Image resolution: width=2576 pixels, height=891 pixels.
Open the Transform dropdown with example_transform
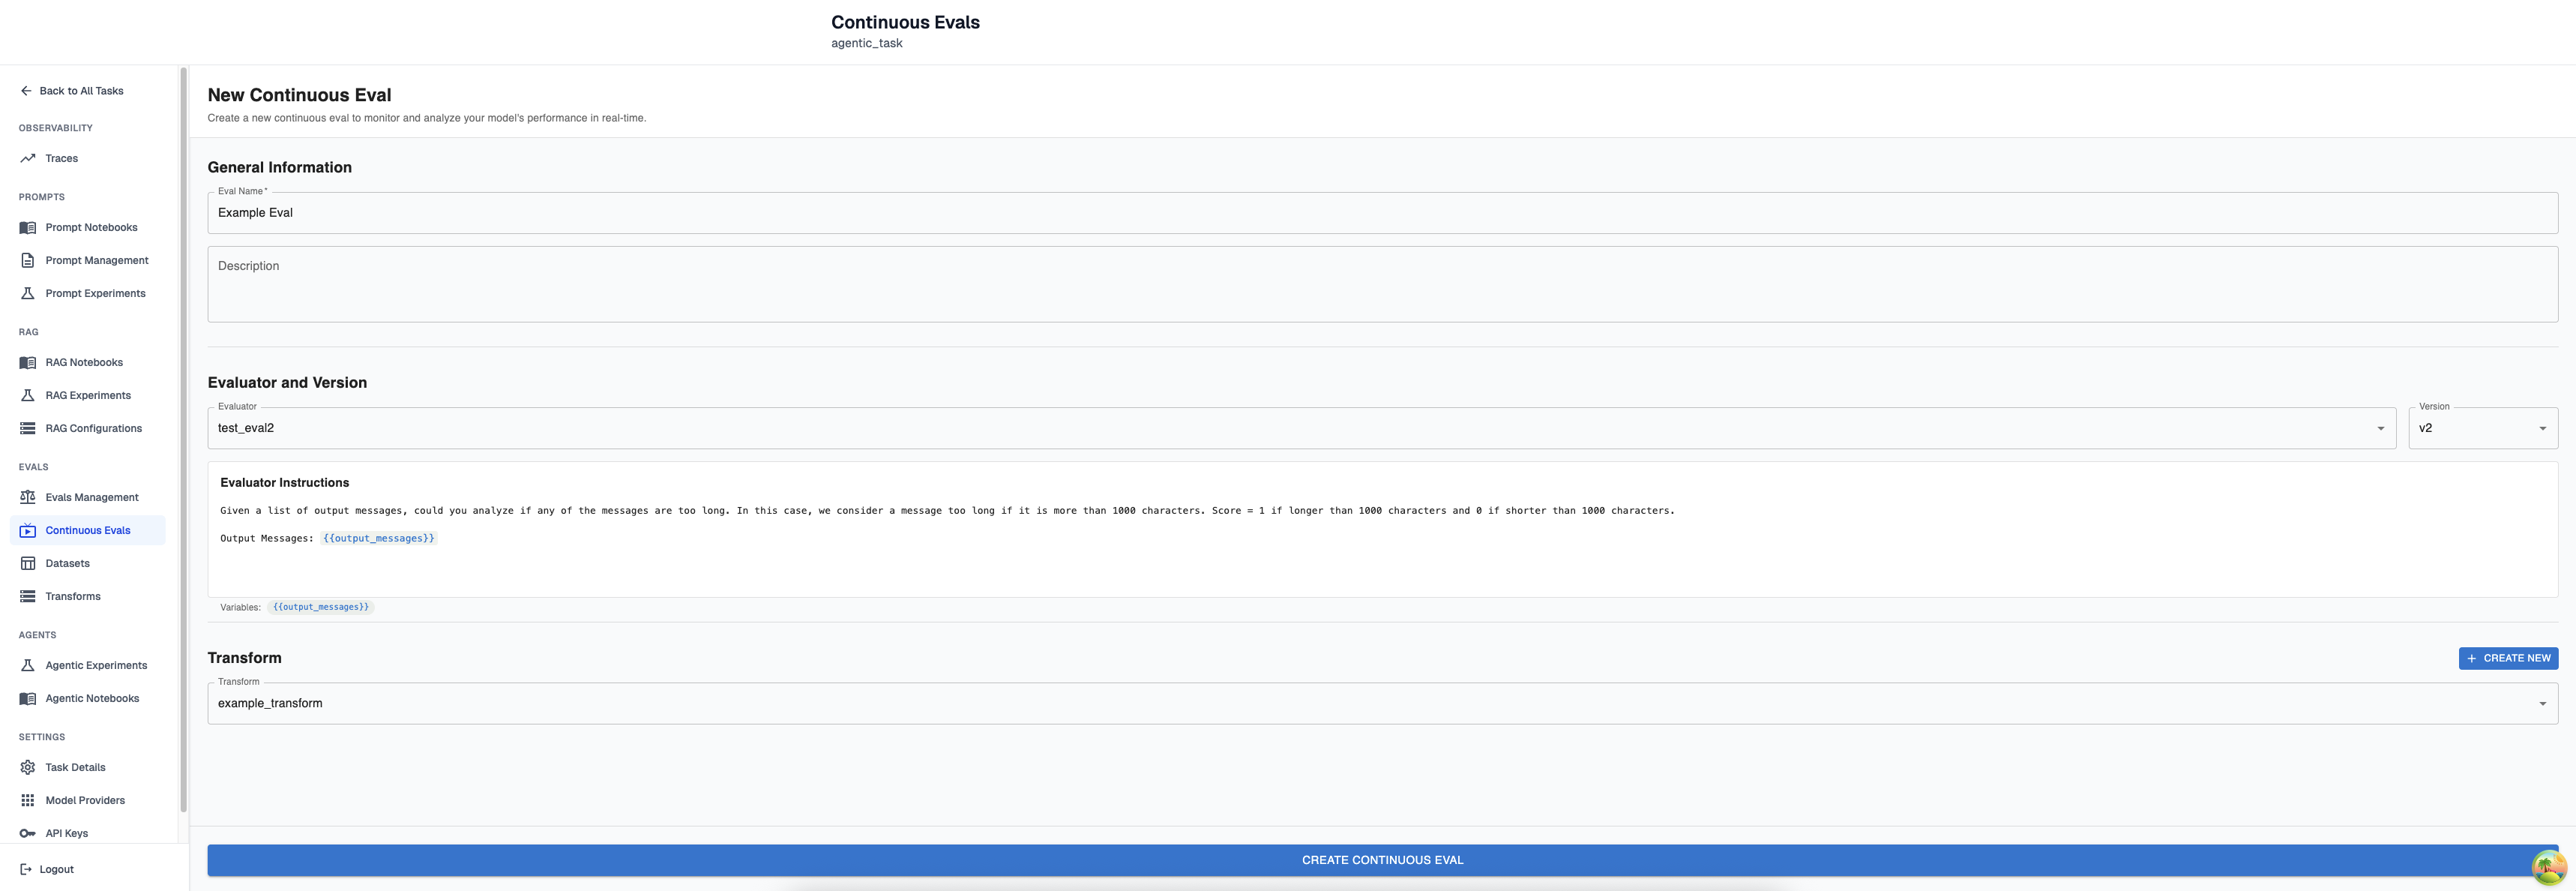click(x=1380, y=704)
